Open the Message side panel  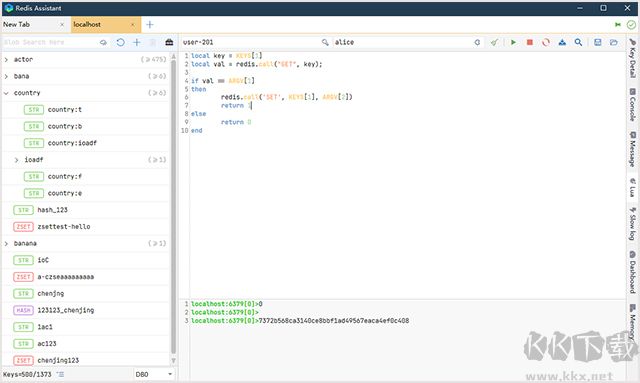632,149
